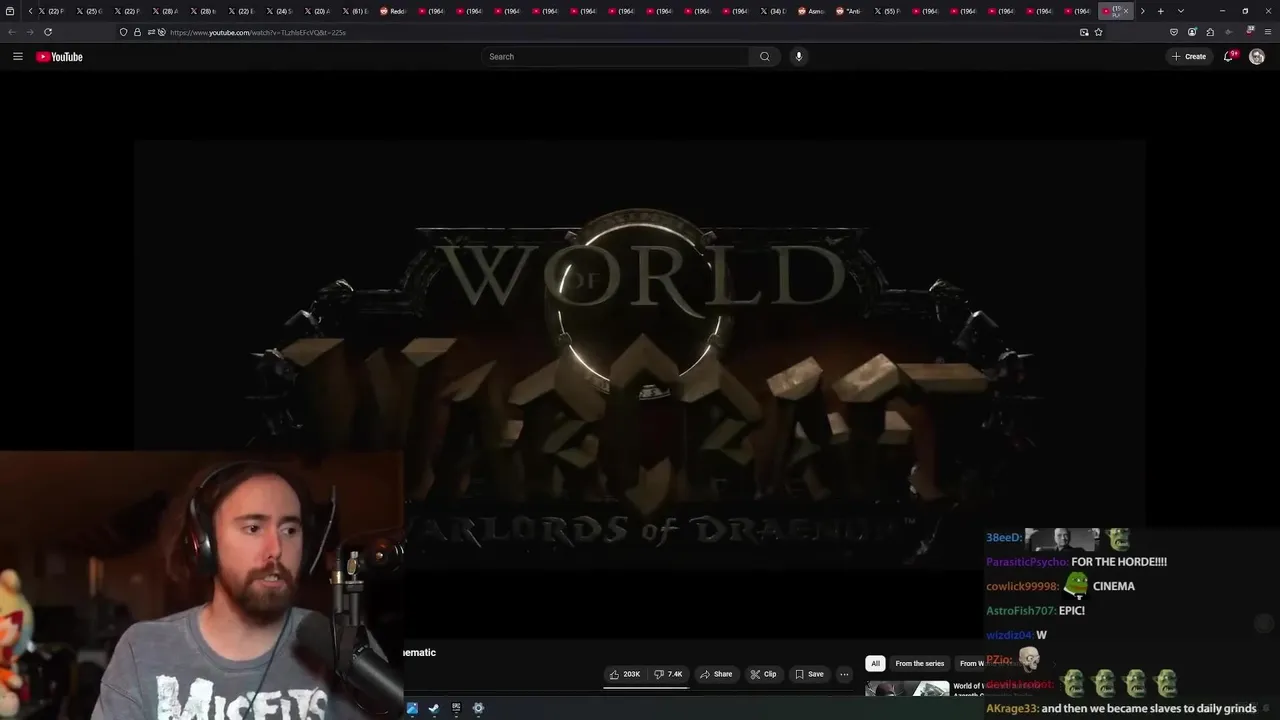Open the Epic Games taskbar icon
1280x720 pixels.
click(x=456, y=708)
